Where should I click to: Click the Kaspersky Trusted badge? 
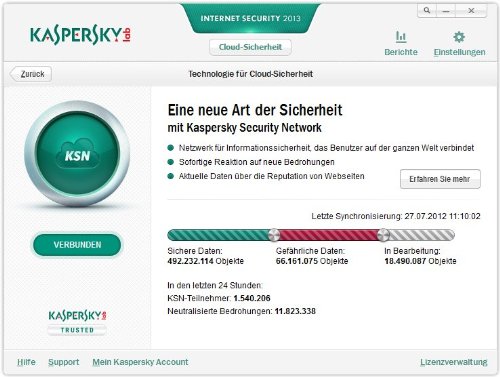(x=77, y=322)
